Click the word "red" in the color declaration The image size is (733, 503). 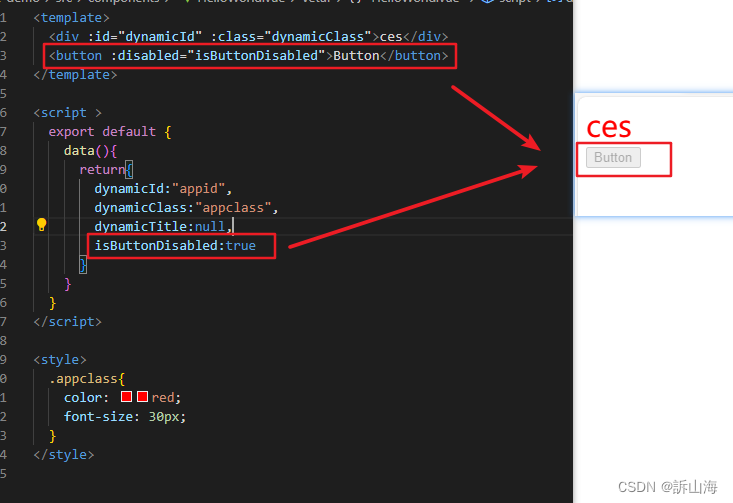click(x=163, y=397)
